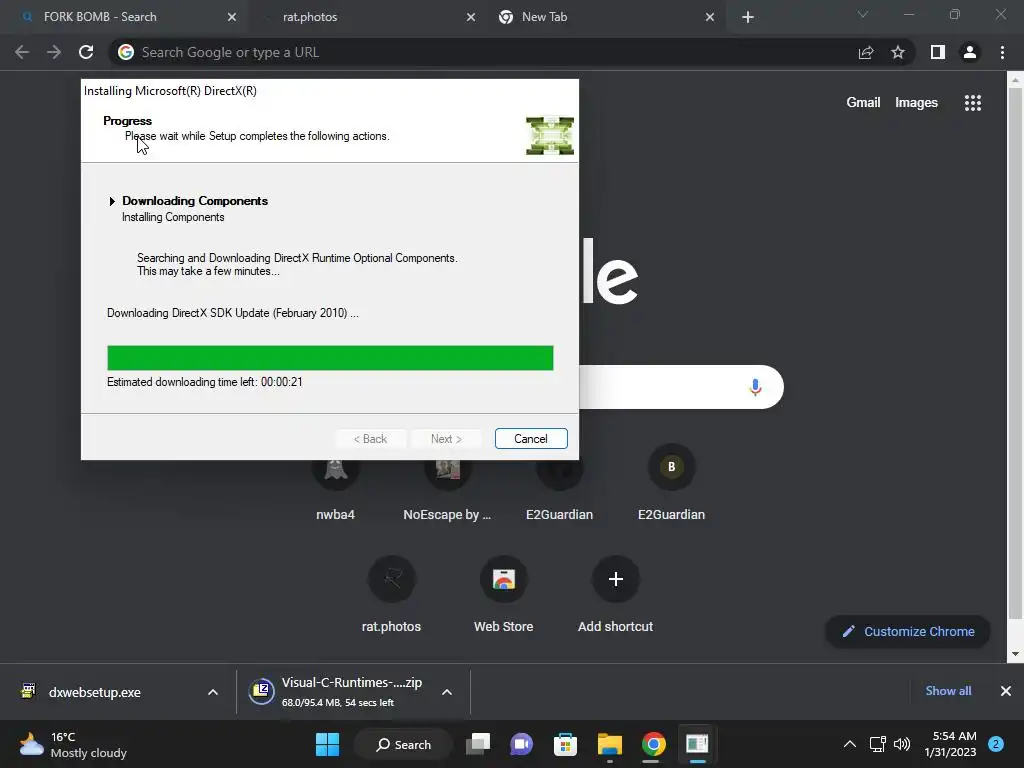Image resolution: width=1024 pixels, height=768 pixels.
Task: Open Microsoft Store from taskbar
Action: [566, 744]
